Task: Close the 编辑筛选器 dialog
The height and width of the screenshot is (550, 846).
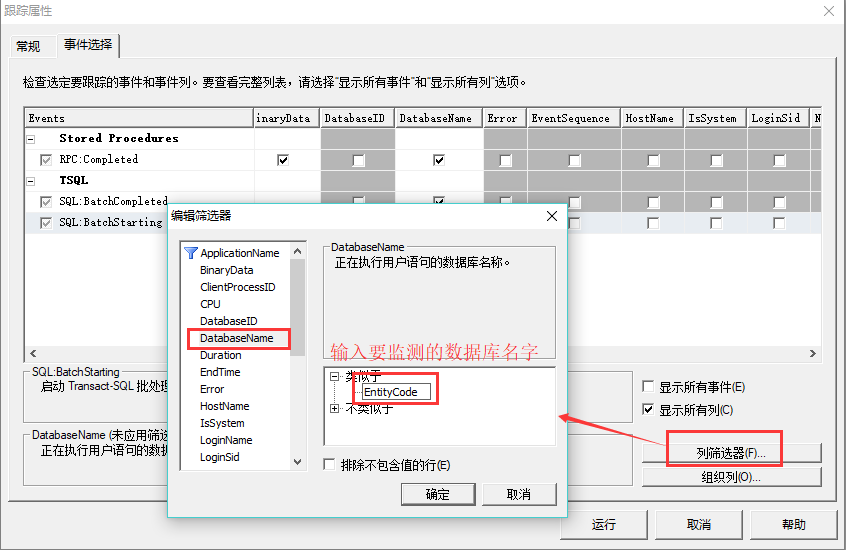Action: [x=551, y=216]
